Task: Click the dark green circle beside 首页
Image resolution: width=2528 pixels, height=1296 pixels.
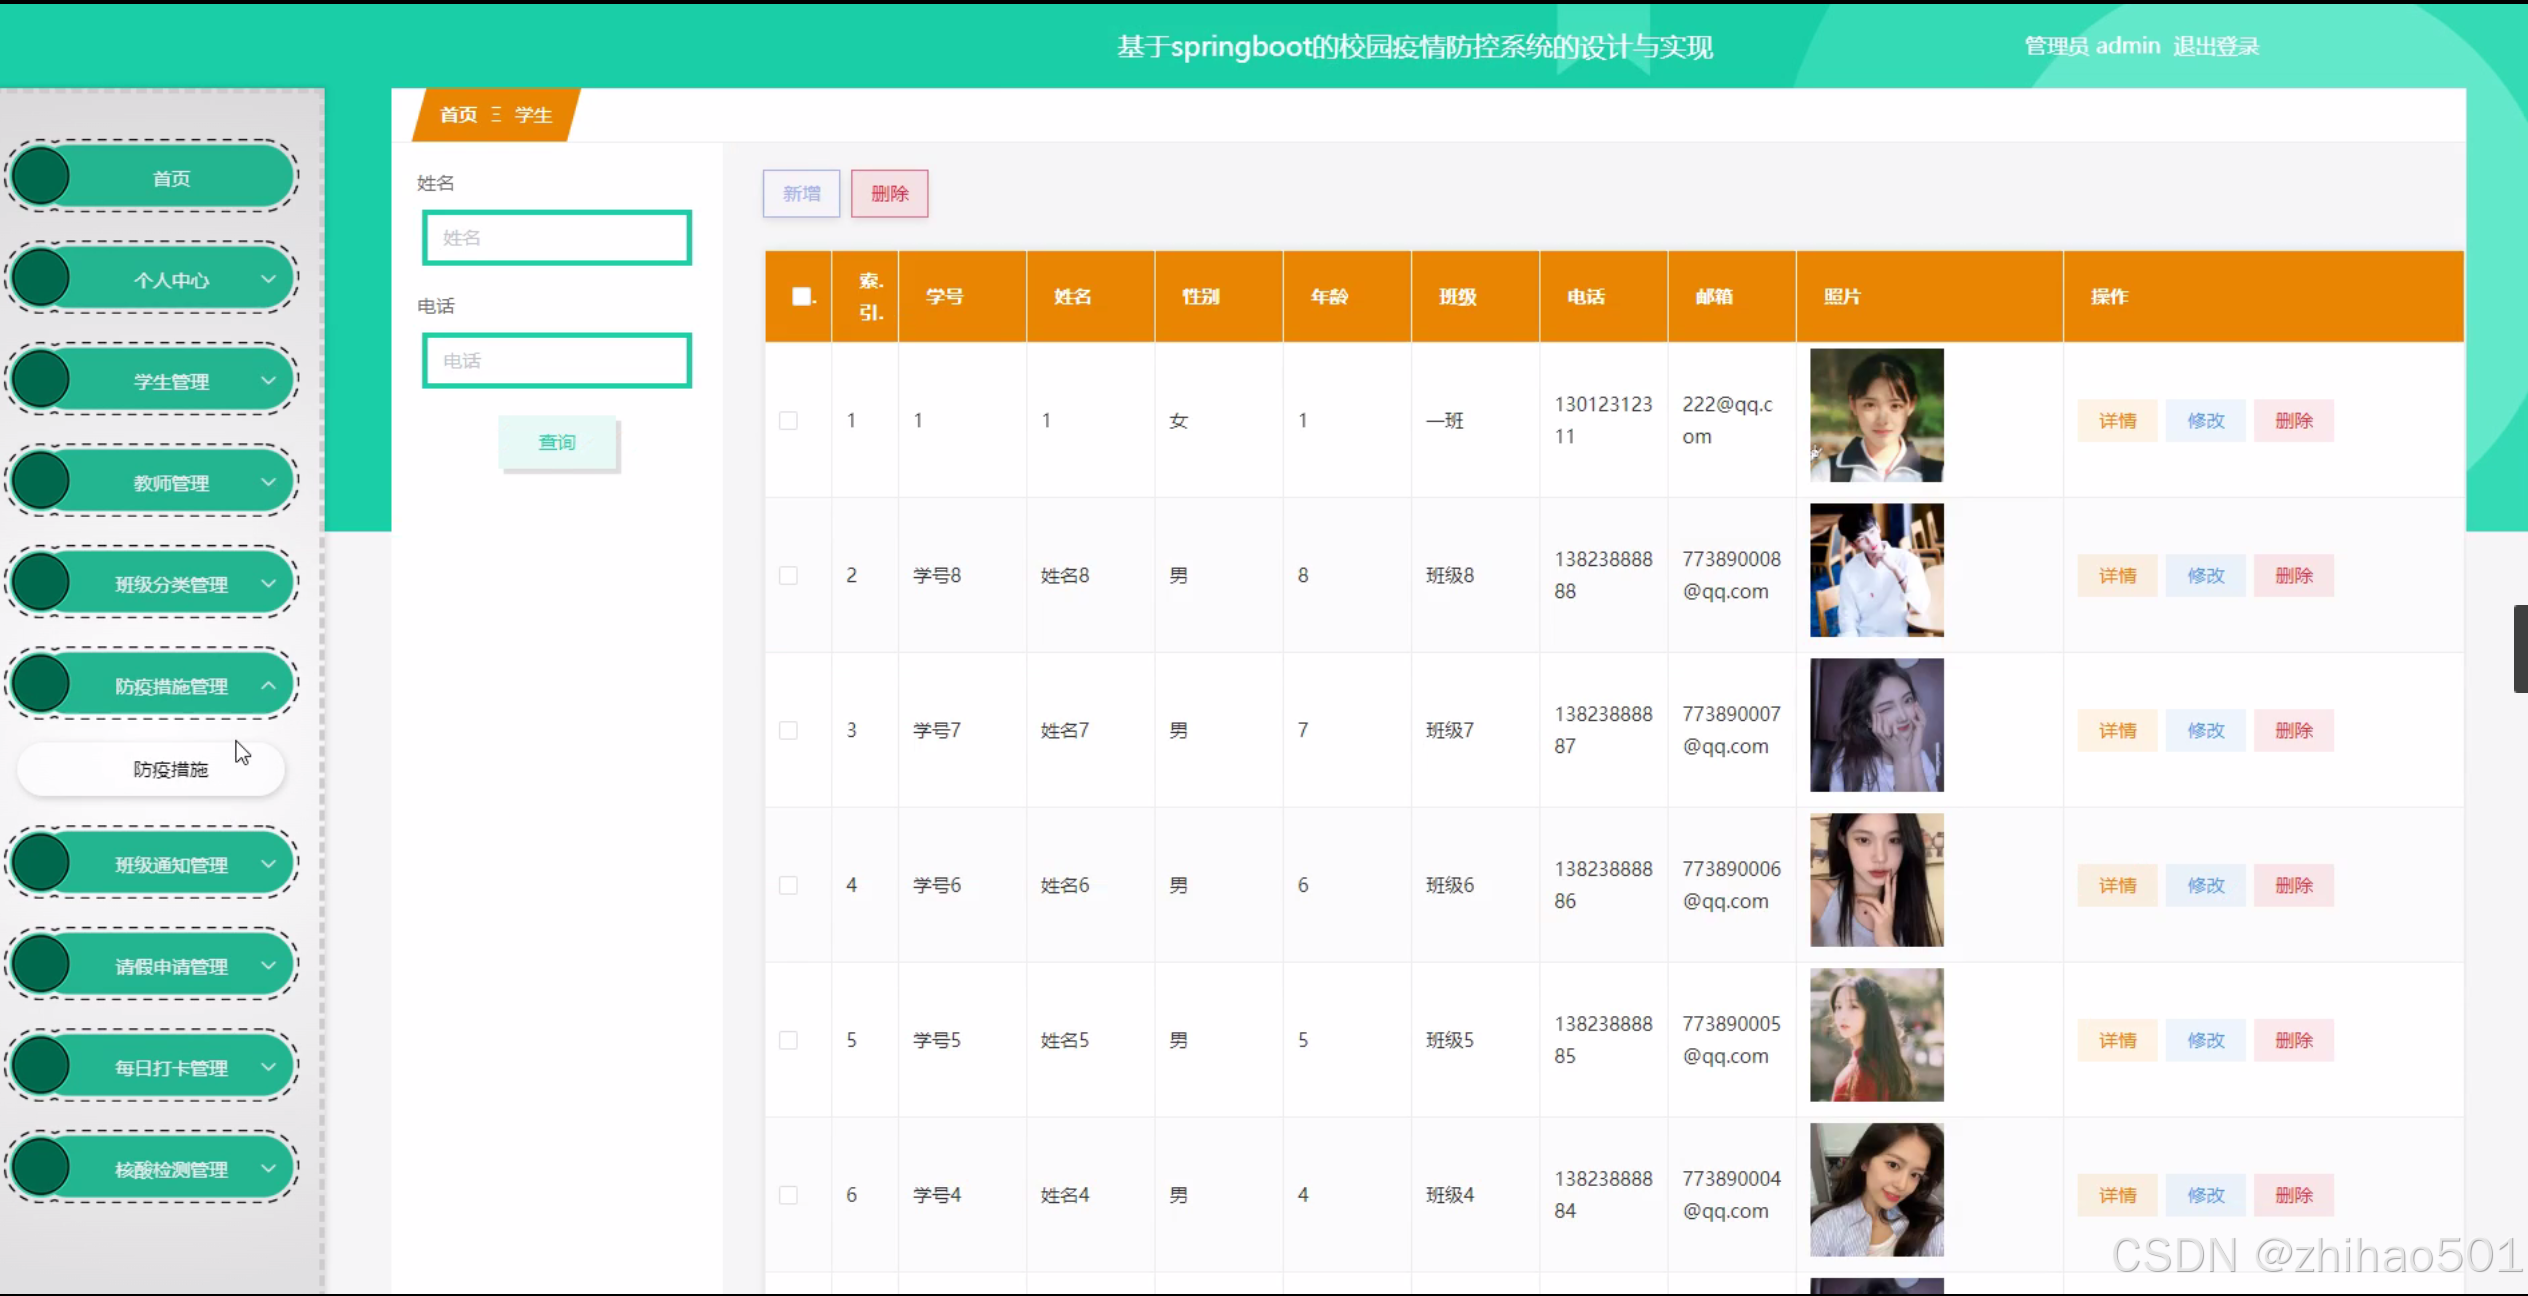Action: pos(41,177)
